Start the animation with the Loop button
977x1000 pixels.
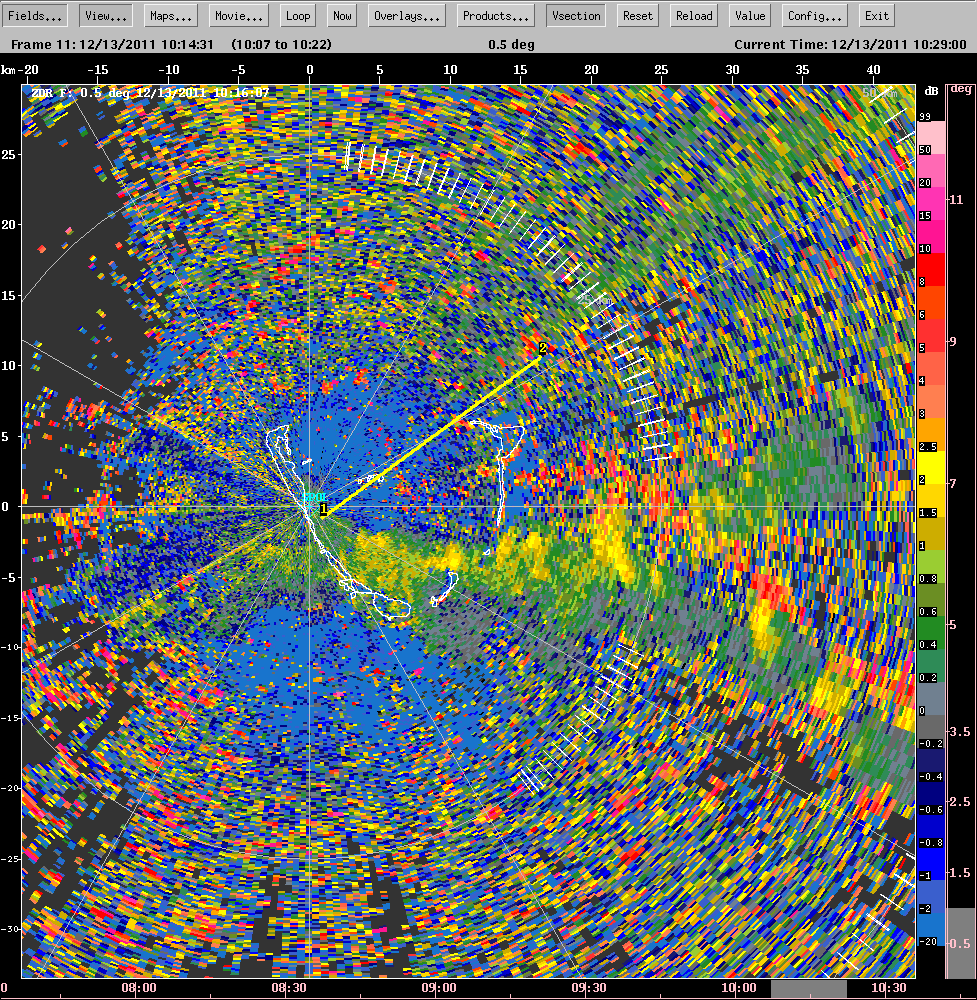pyautogui.click(x=297, y=15)
